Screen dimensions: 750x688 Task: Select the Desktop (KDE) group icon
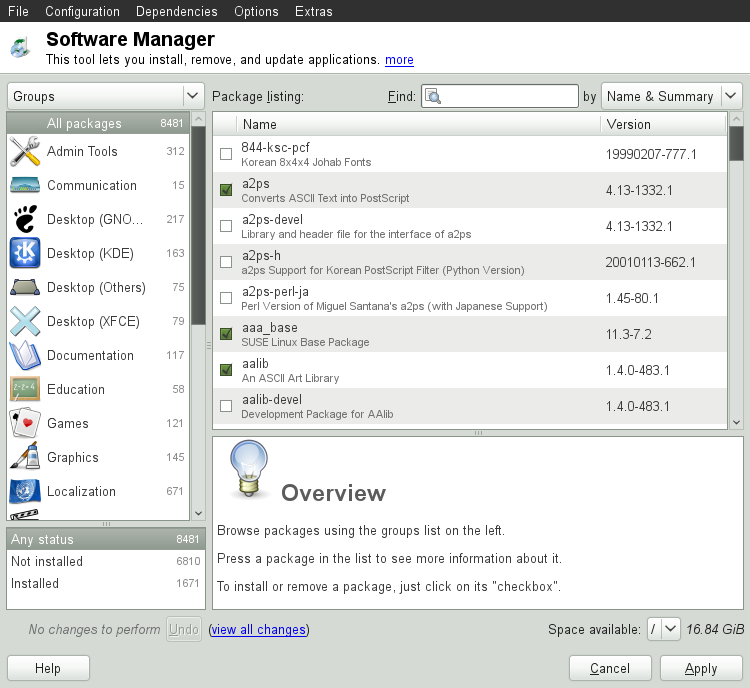pos(24,254)
